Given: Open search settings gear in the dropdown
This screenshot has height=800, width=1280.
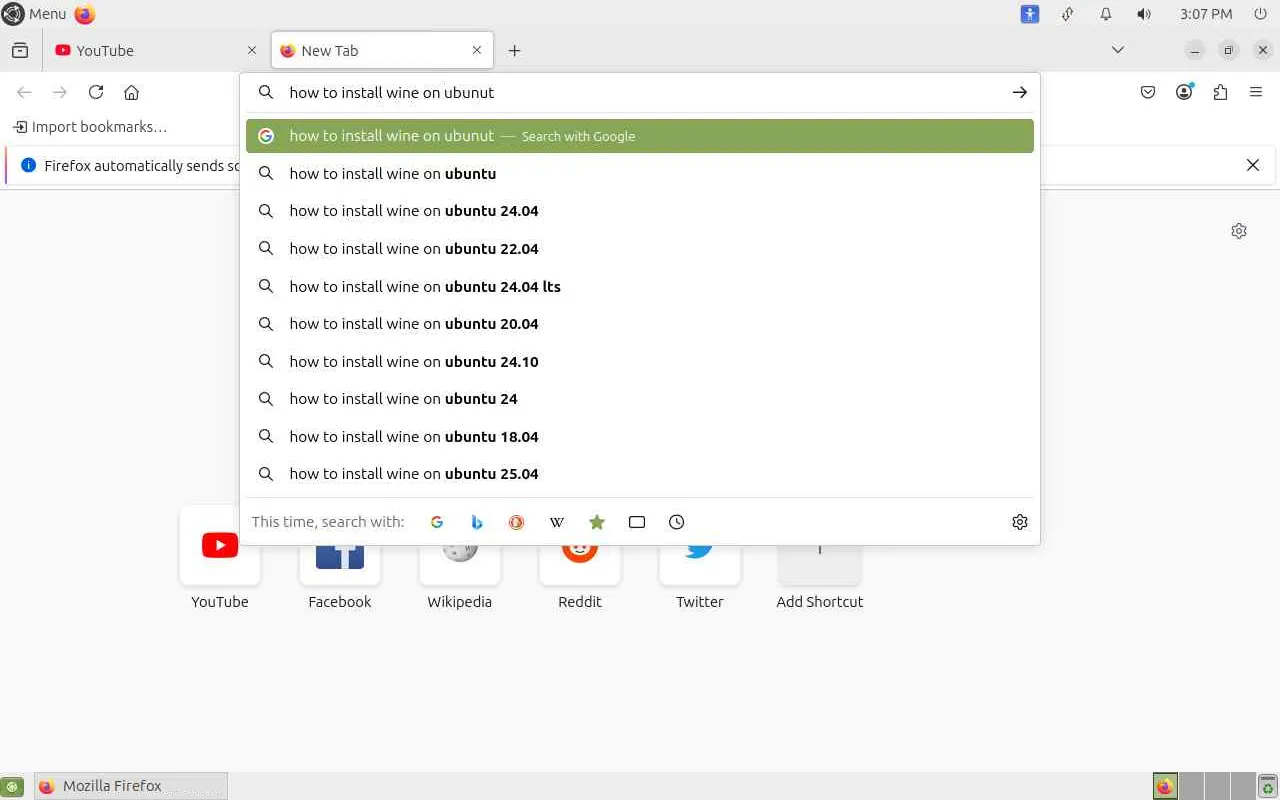Looking at the screenshot, I should click(1020, 522).
